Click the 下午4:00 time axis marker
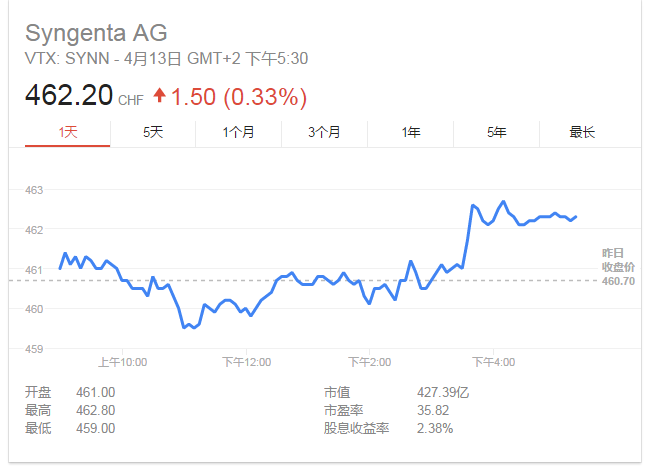 [494, 362]
